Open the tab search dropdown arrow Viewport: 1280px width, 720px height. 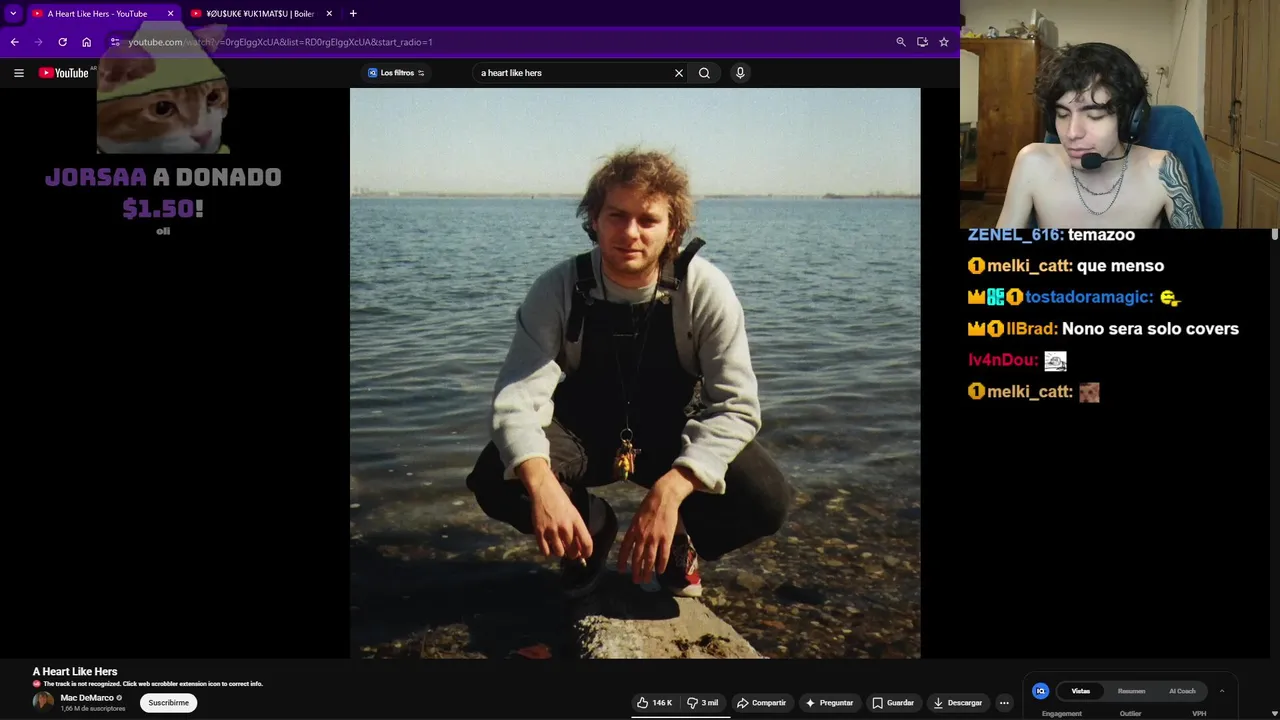(13, 13)
